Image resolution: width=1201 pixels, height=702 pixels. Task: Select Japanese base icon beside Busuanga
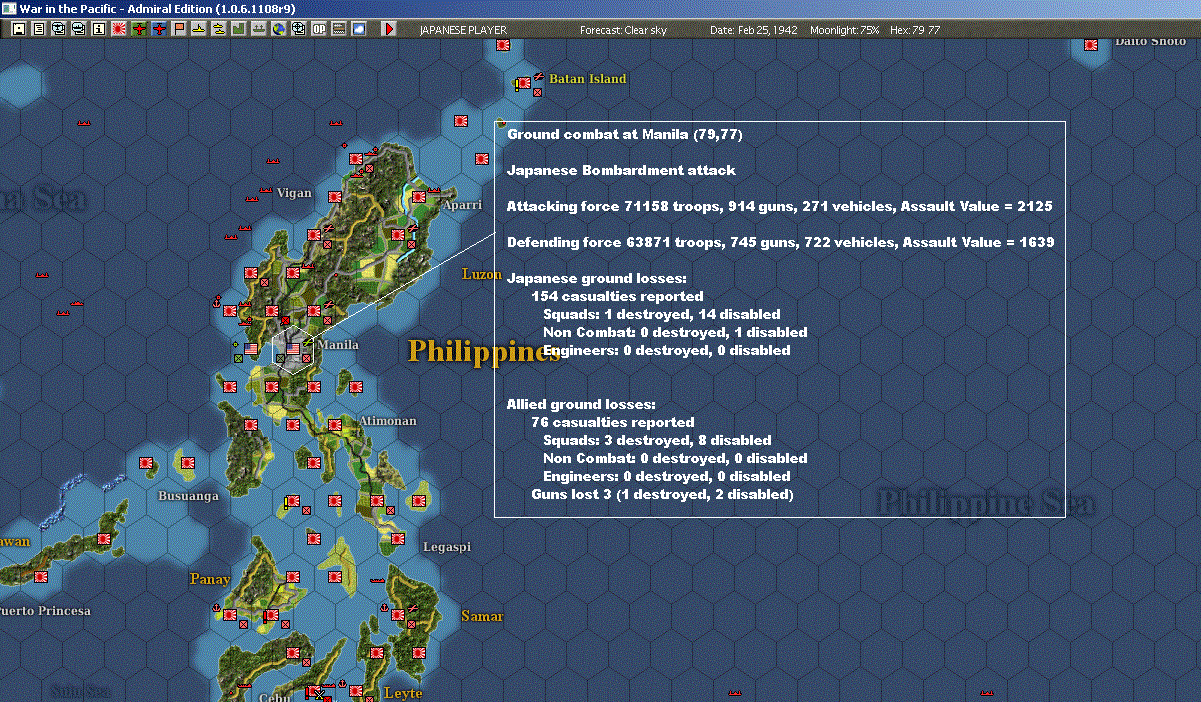pyautogui.click(x=187, y=462)
